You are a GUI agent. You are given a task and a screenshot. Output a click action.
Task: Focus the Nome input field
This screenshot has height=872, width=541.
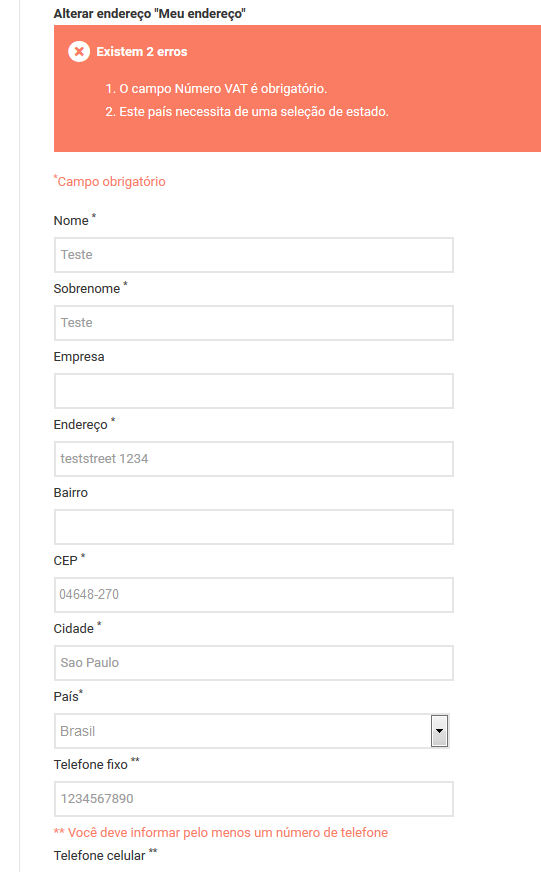(254, 255)
